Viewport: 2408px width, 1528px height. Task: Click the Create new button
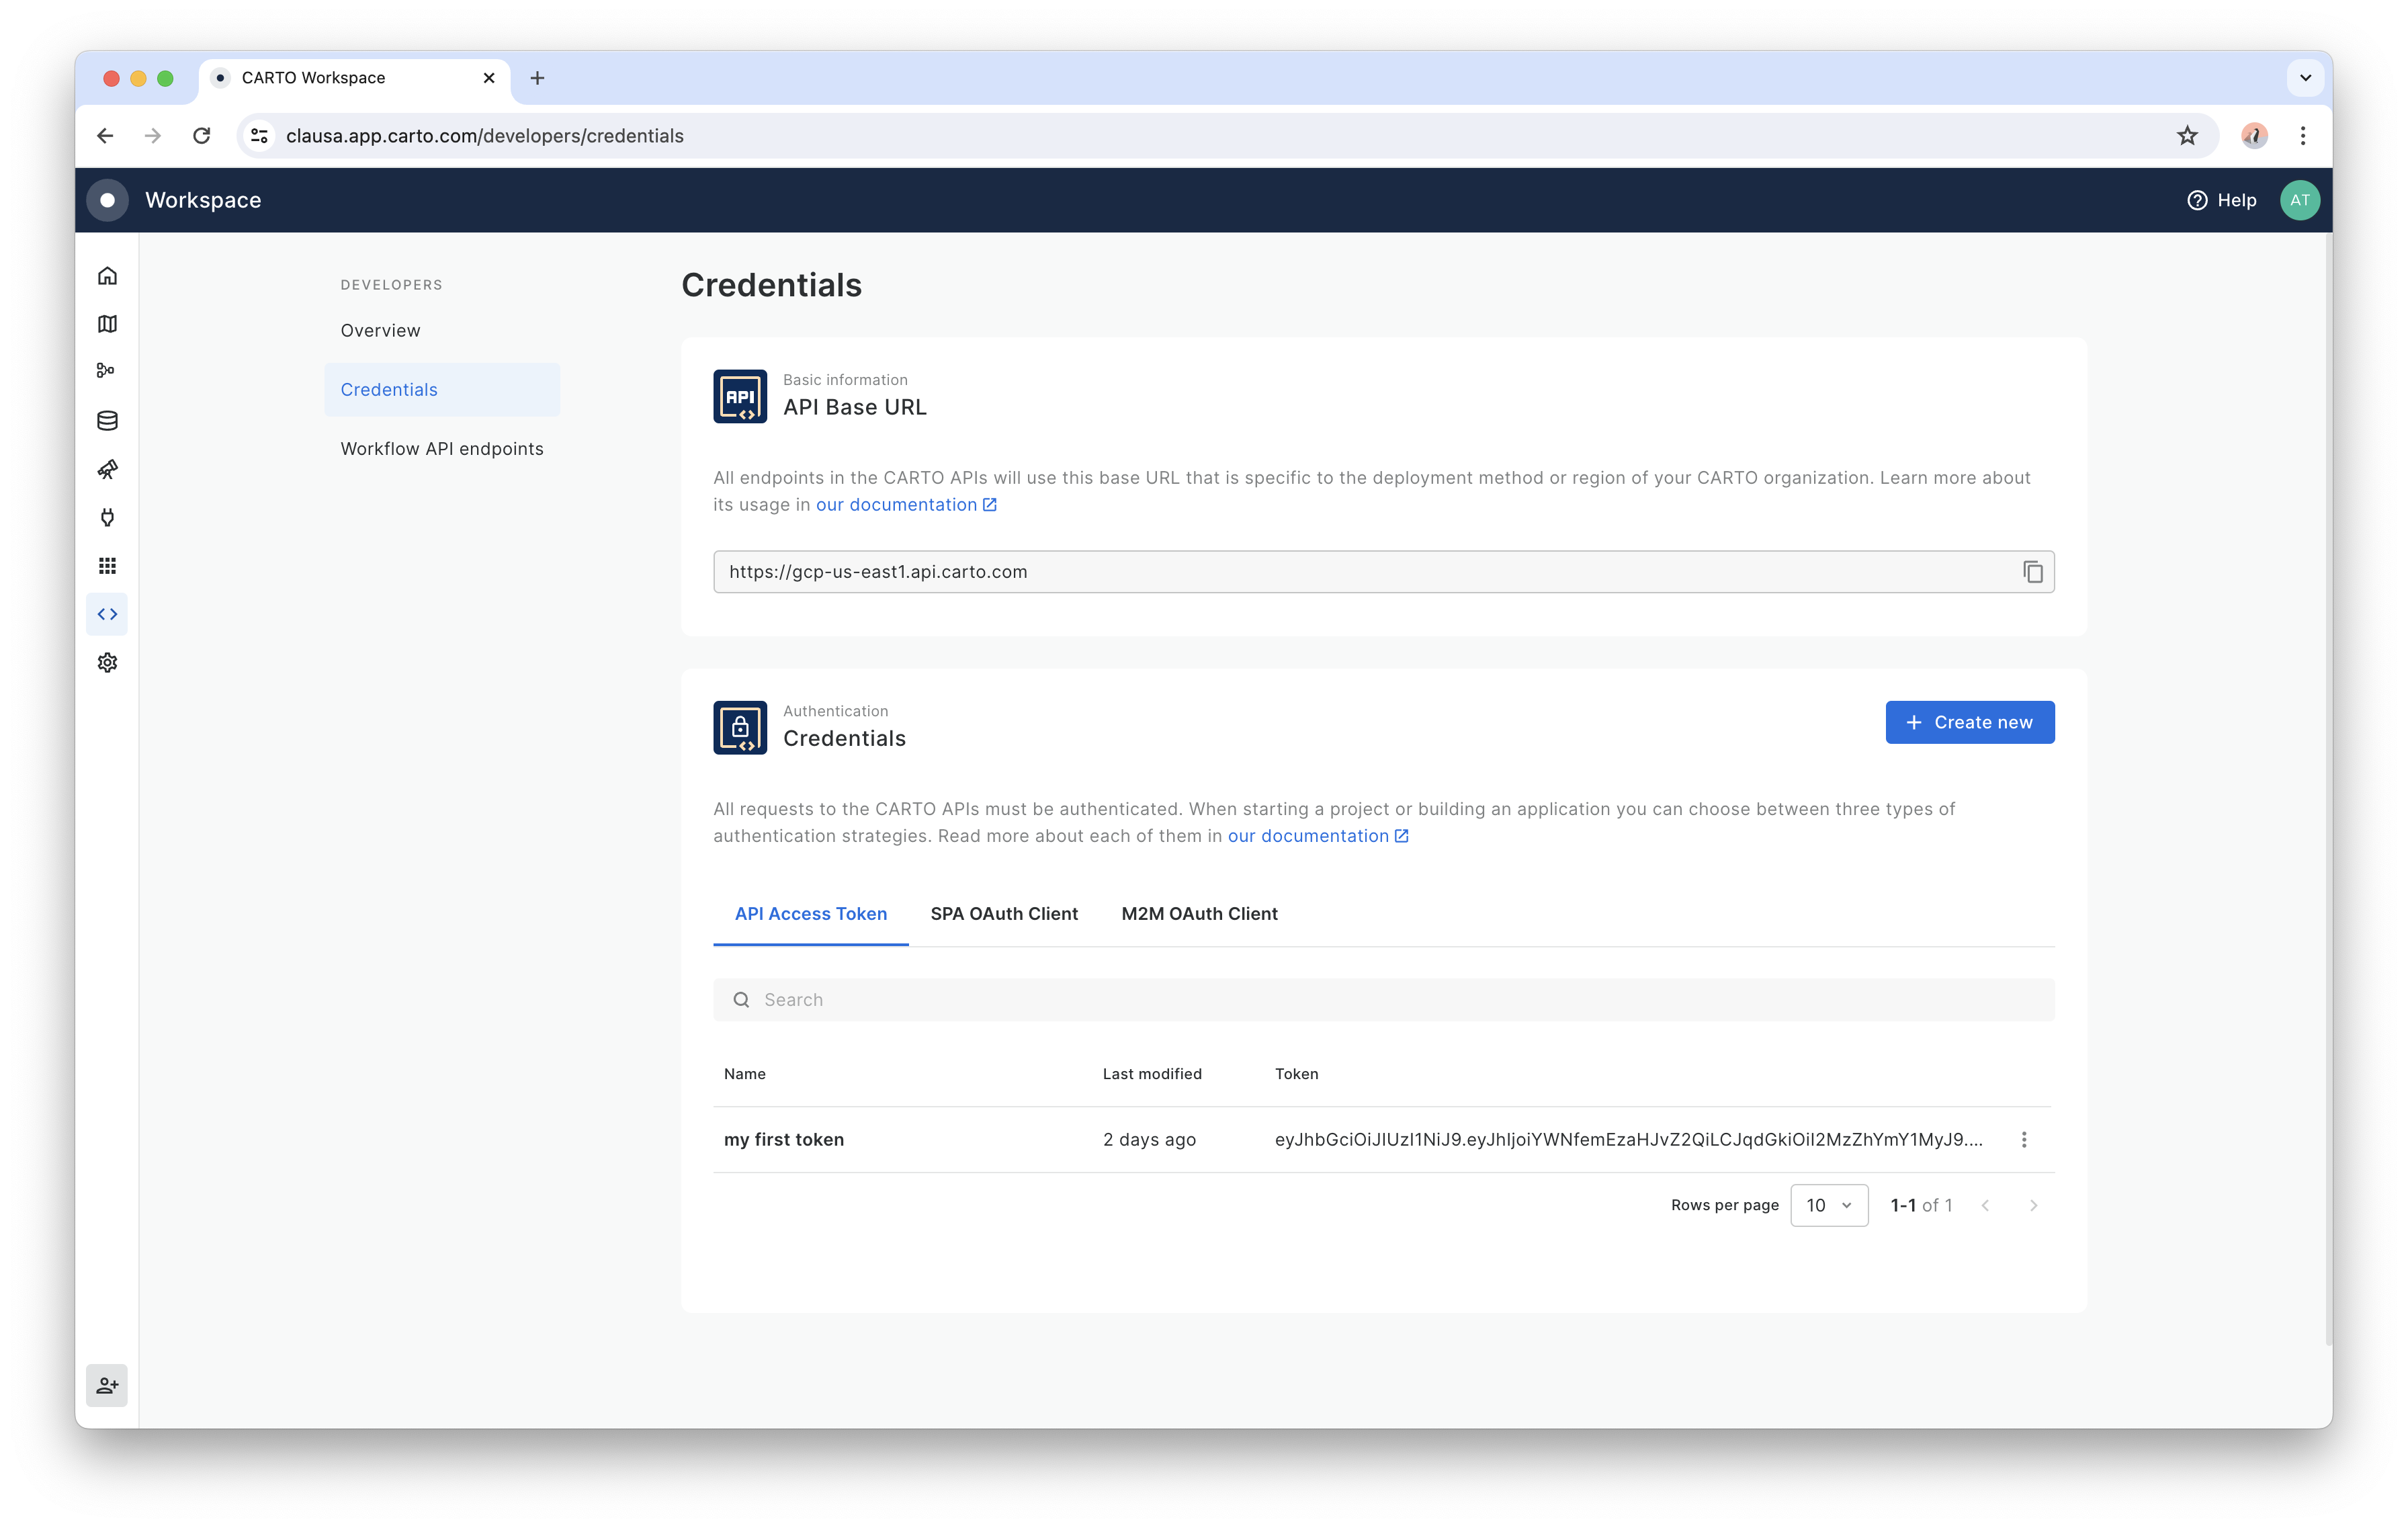(1969, 722)
